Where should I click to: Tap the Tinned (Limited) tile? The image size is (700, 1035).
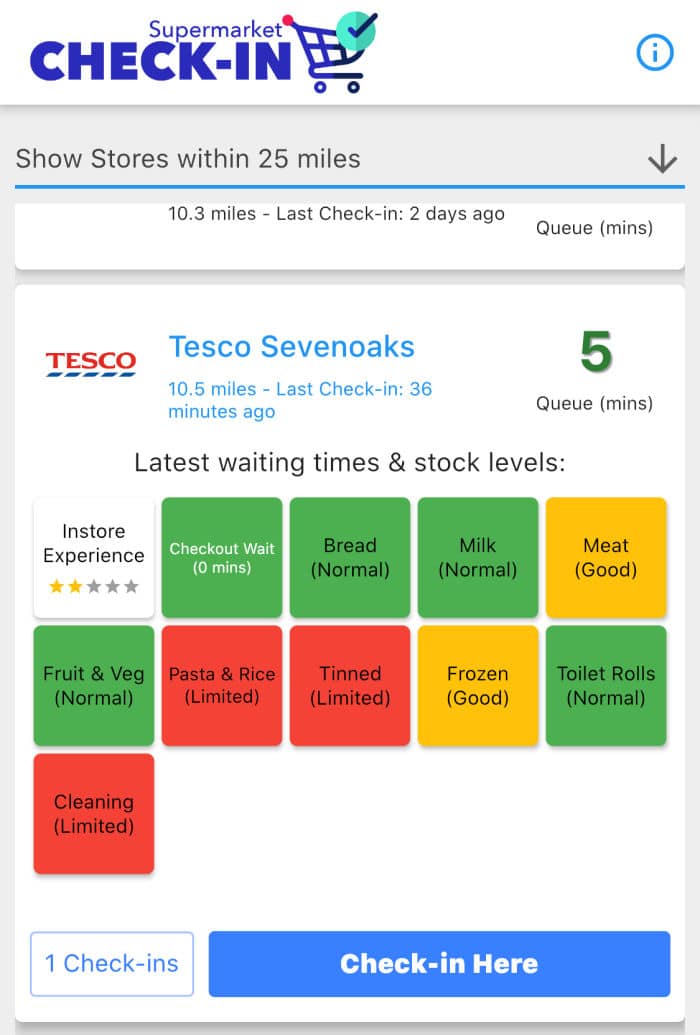(350, 686)
